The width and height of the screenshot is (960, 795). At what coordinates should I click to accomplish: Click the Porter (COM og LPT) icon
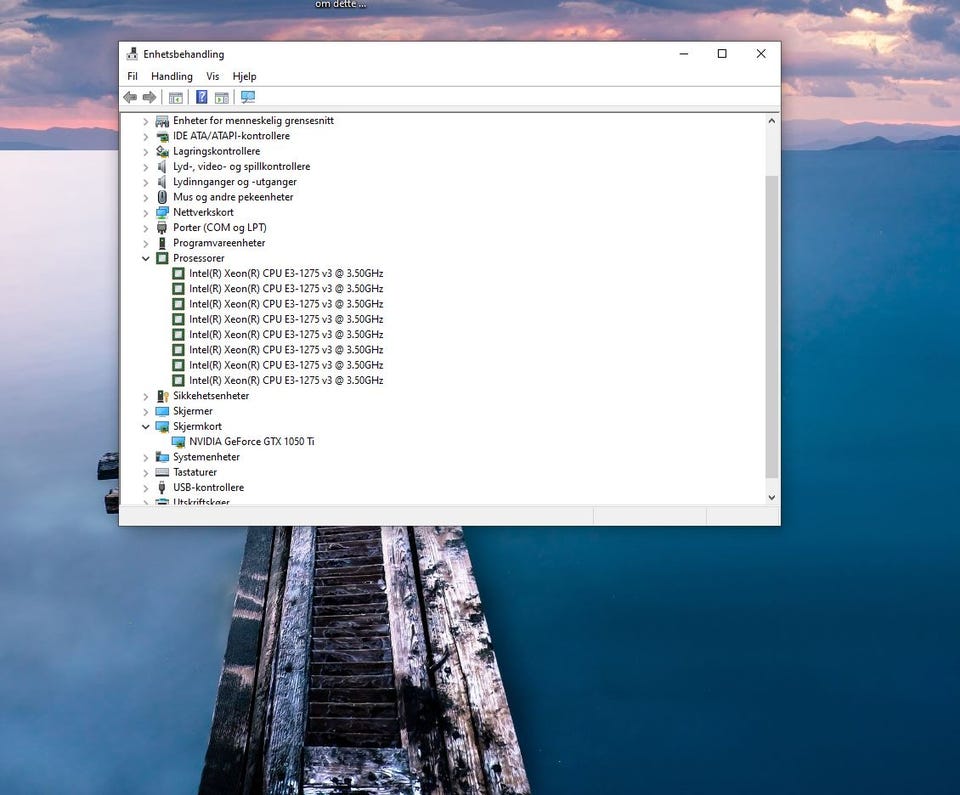[162, 228]
